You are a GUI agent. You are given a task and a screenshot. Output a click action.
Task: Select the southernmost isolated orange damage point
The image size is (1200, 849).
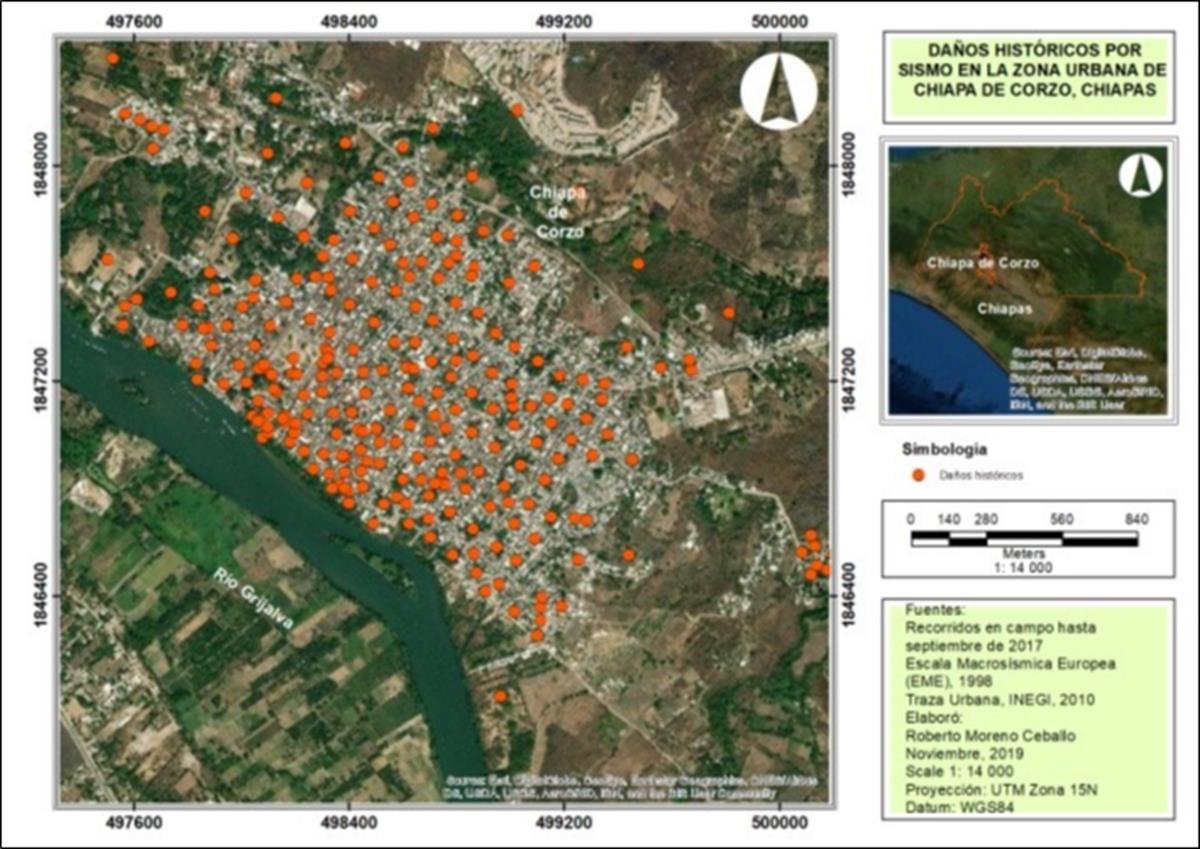pos(500,696)
